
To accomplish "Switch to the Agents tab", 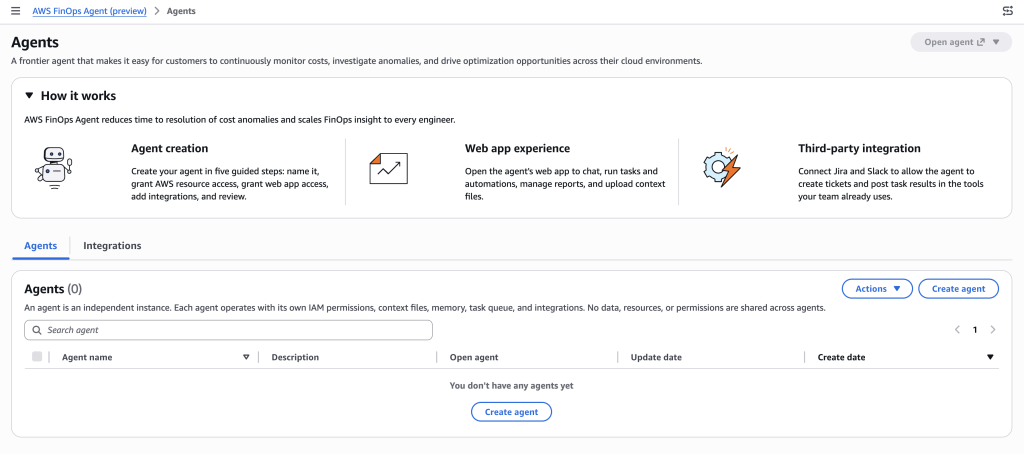I will [x=40, y=246].
